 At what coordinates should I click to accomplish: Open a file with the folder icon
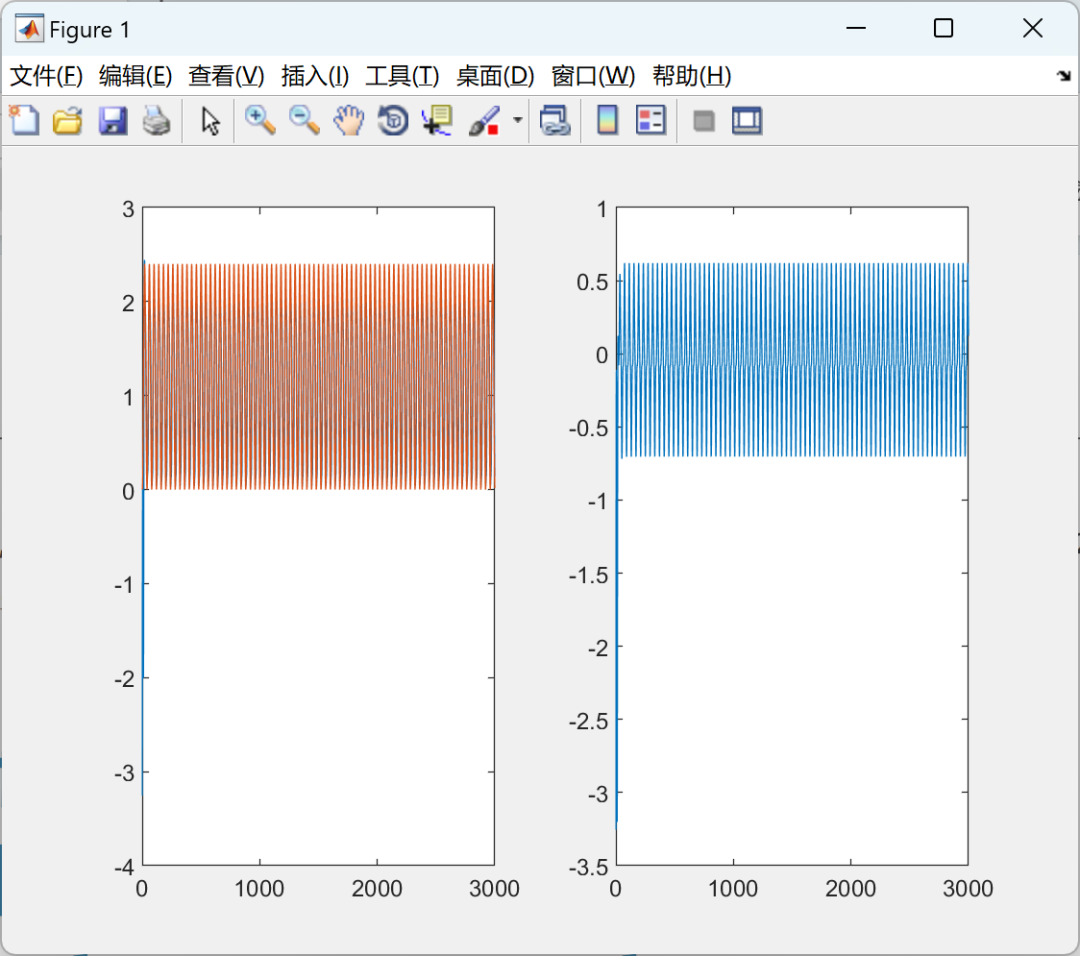tap(68, 121)
